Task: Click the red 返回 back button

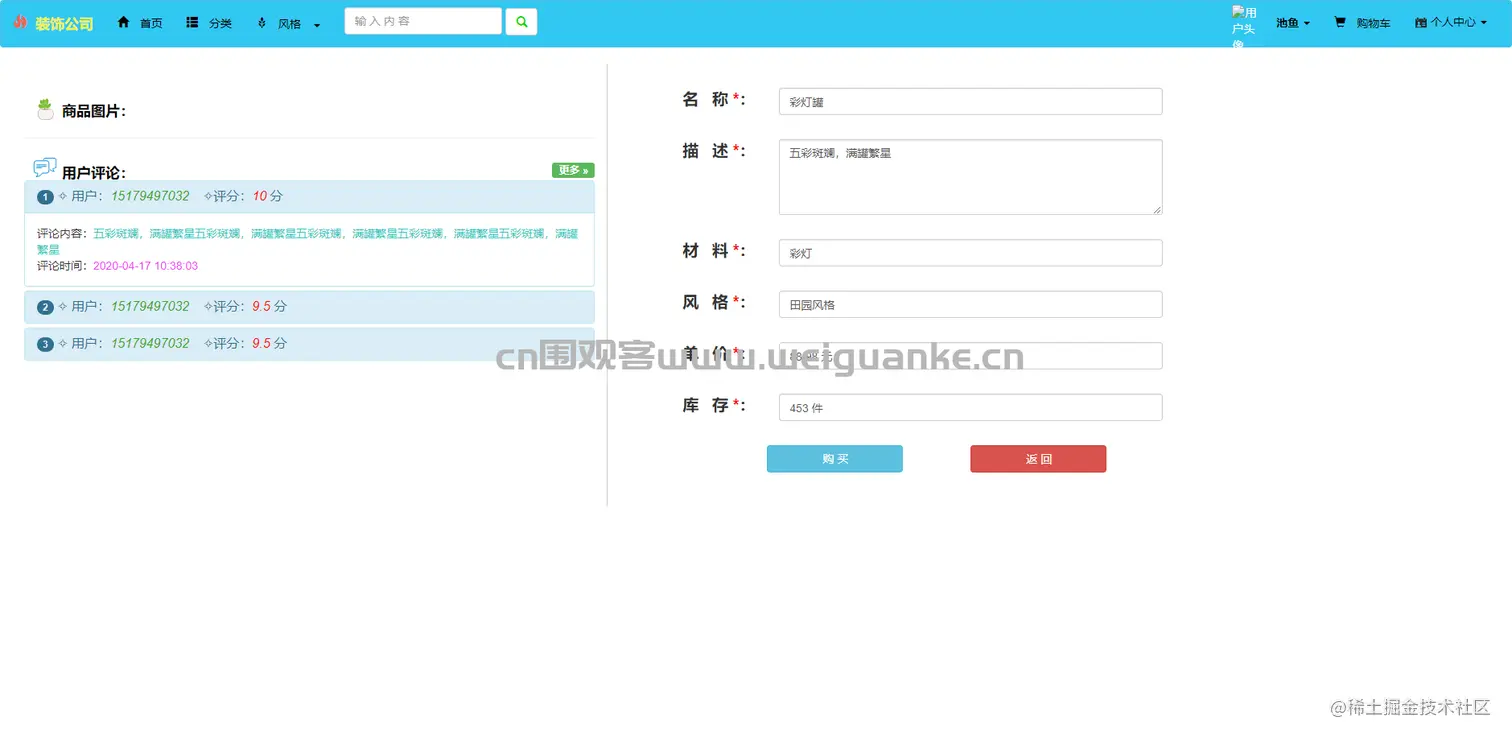Action: [1038, 459]
